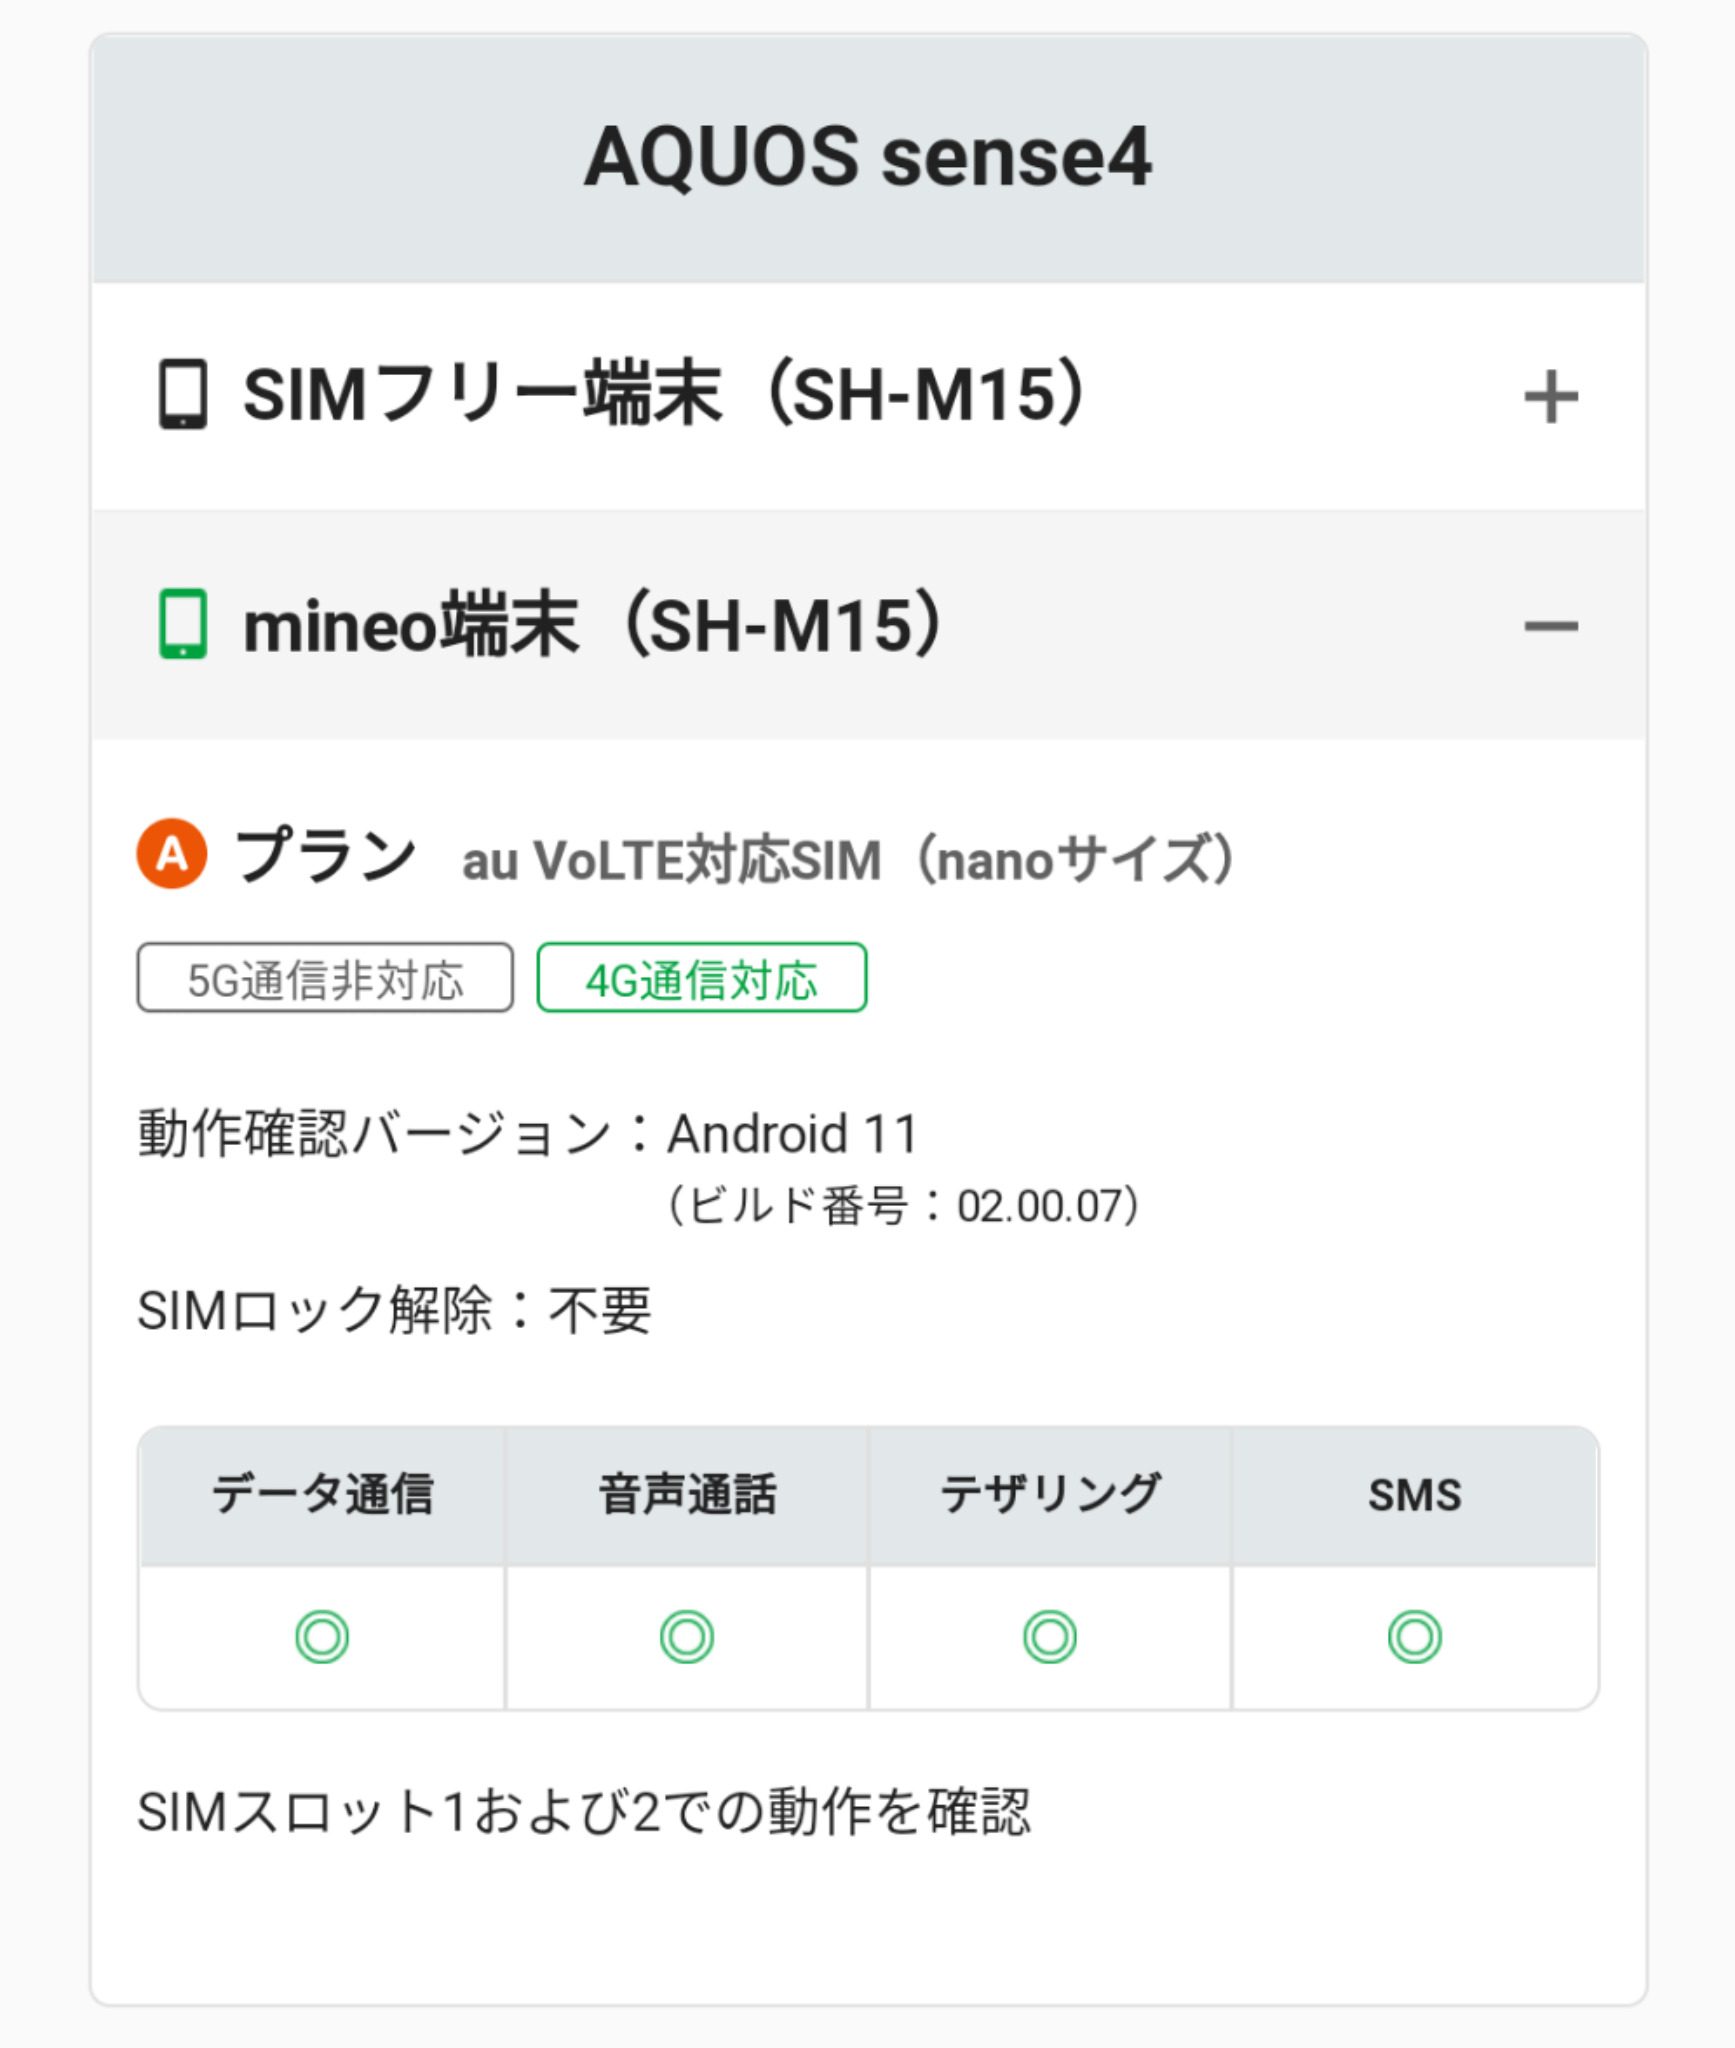Click the green phone icon beside mineo端末
The height and width of the screenshot is (2048, 1735).
(183, 624)
